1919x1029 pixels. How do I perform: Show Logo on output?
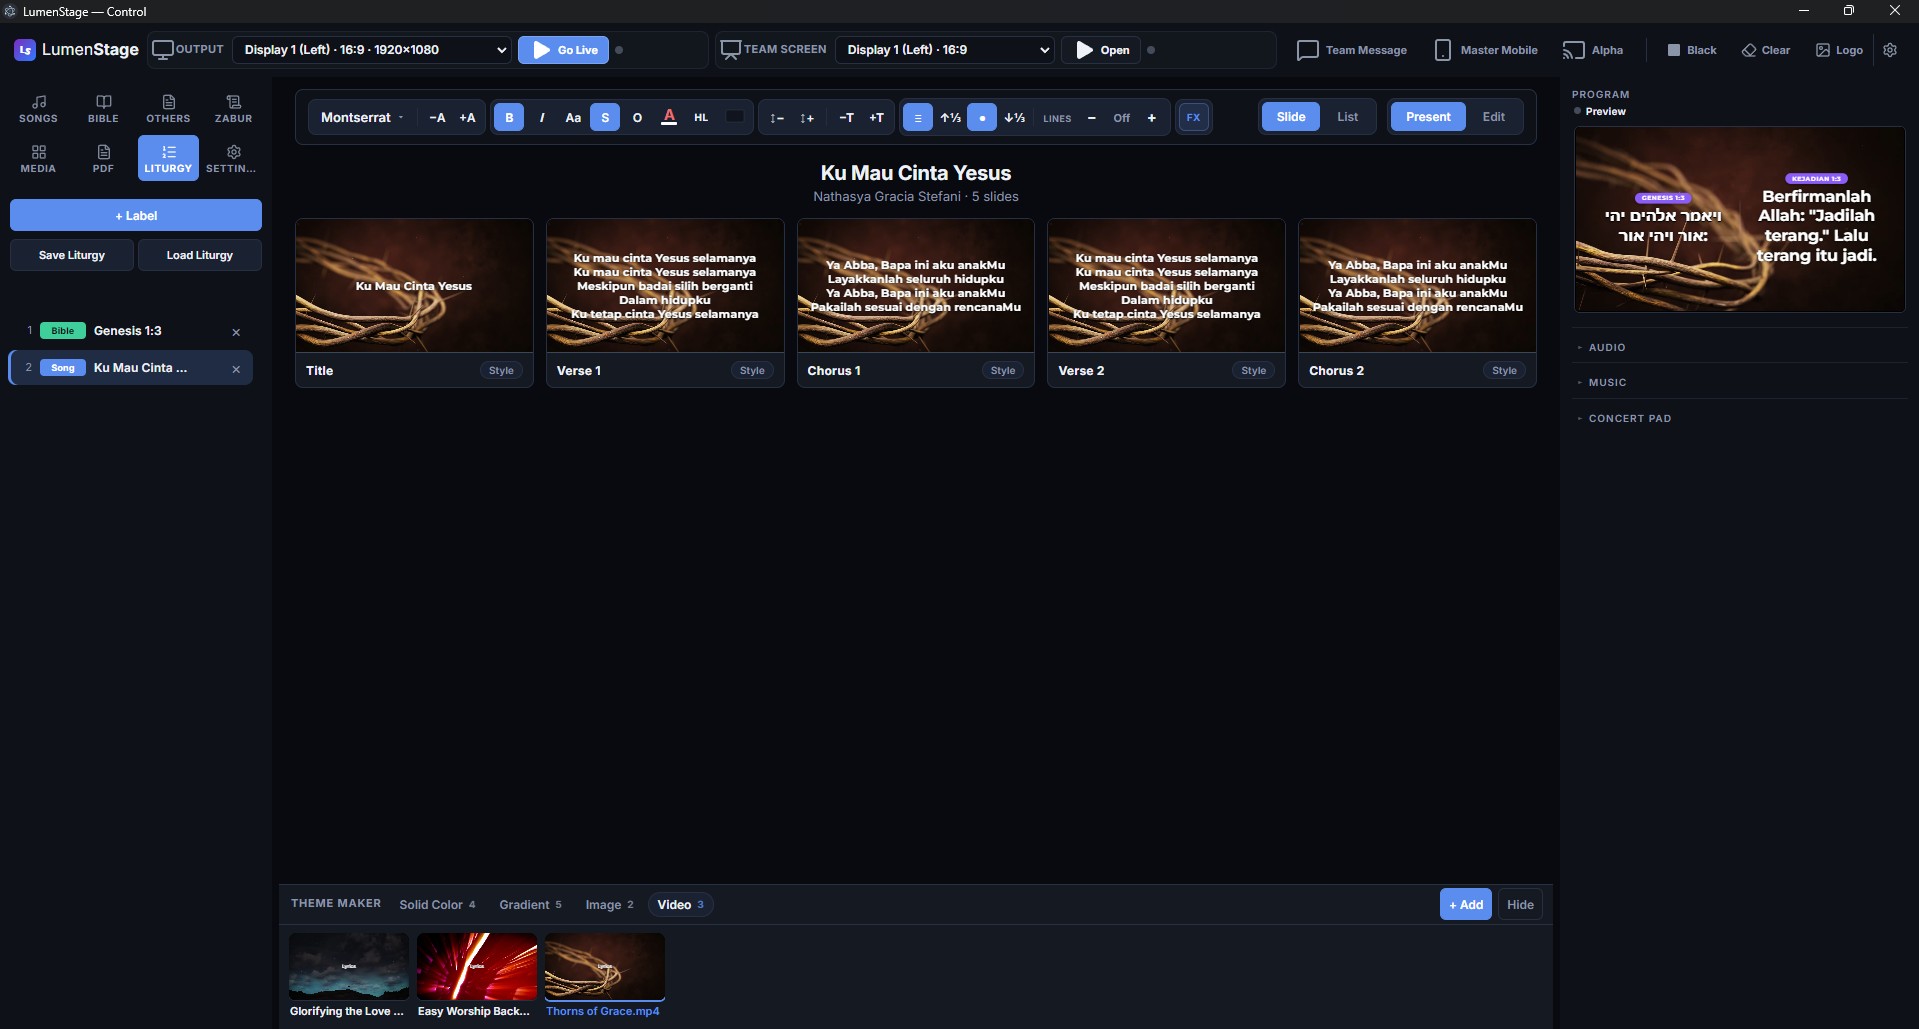click(x=1839, y=49)
